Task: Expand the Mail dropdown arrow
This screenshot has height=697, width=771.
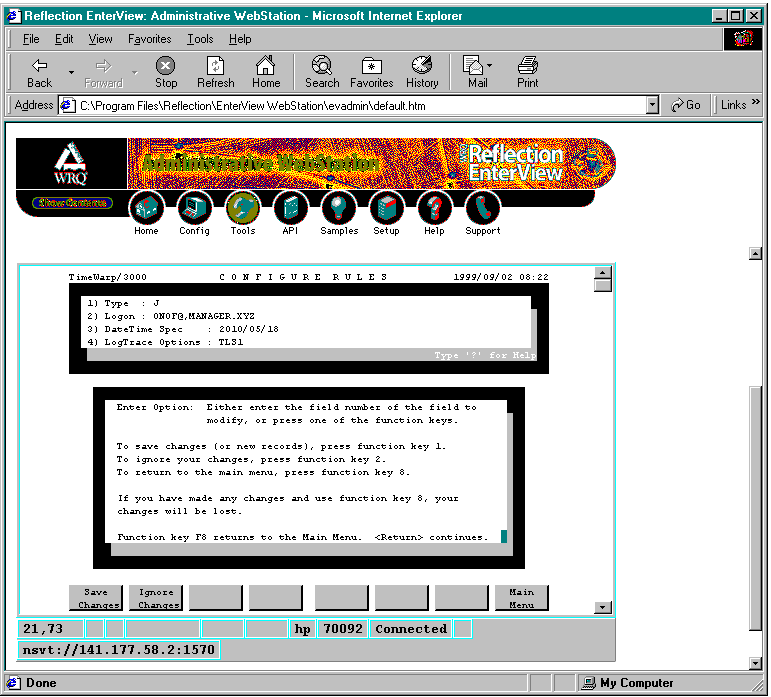Action: tap(490, 65)
